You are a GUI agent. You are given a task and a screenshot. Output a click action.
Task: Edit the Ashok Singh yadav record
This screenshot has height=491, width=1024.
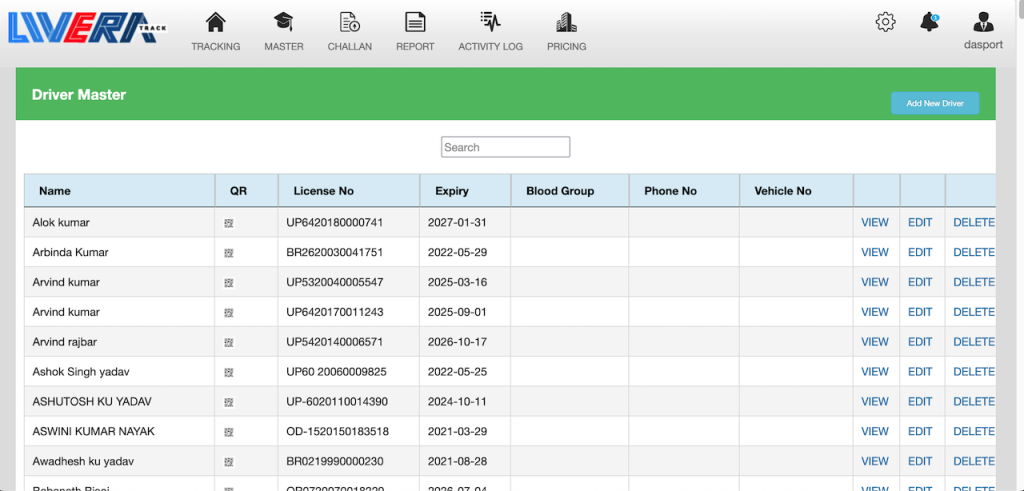[919, 372]
